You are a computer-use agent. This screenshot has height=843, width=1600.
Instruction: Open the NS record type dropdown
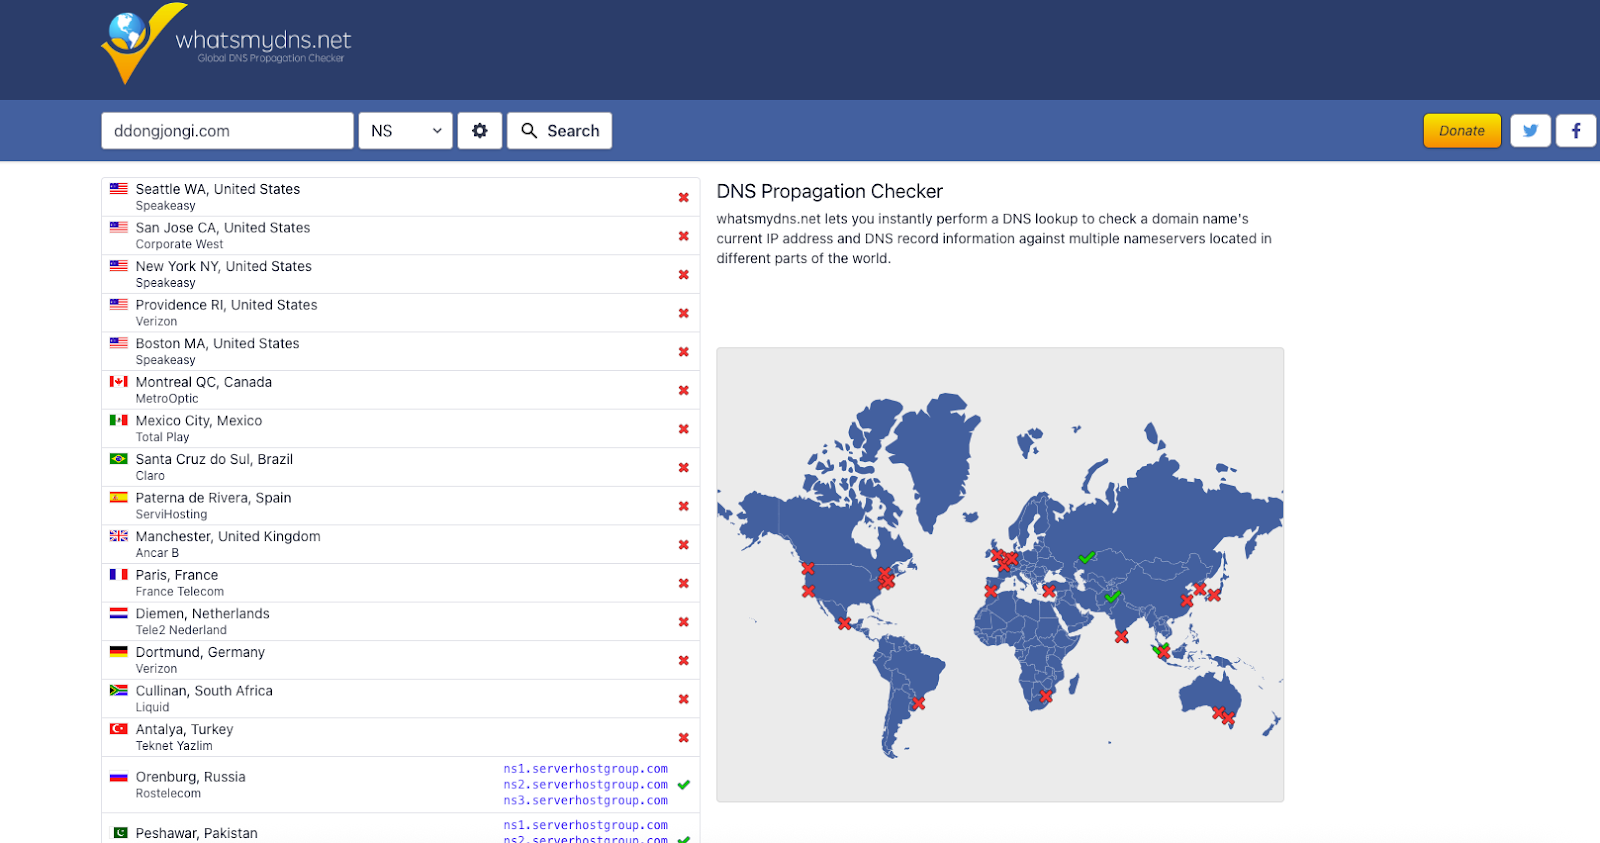coord(405,131)
